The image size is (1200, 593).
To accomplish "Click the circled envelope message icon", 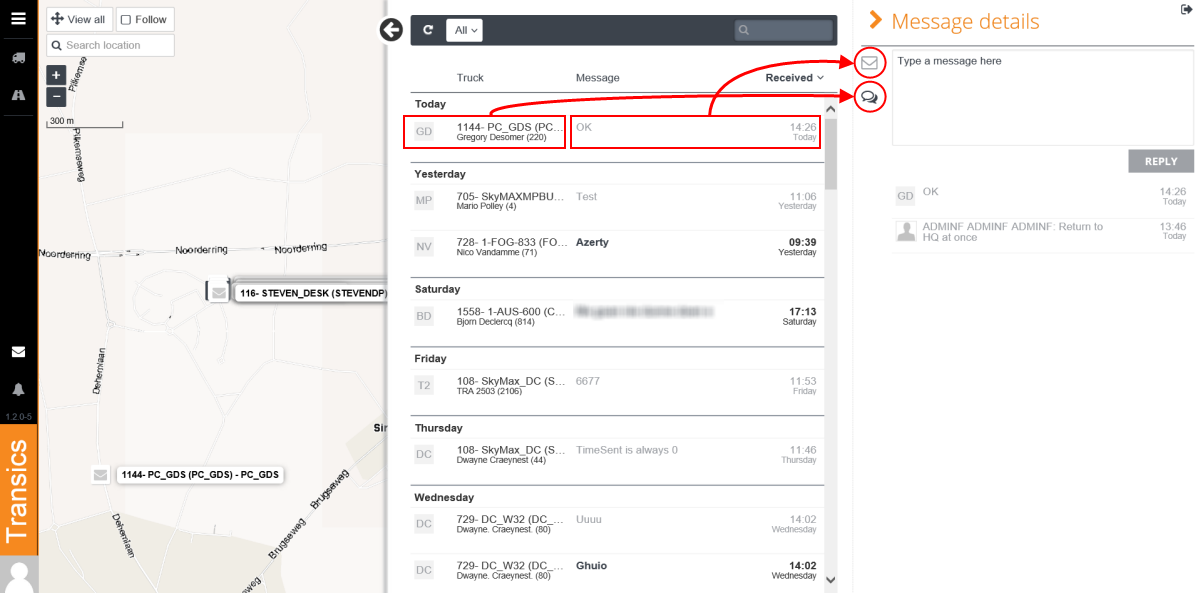I will [x=870, y=62].
